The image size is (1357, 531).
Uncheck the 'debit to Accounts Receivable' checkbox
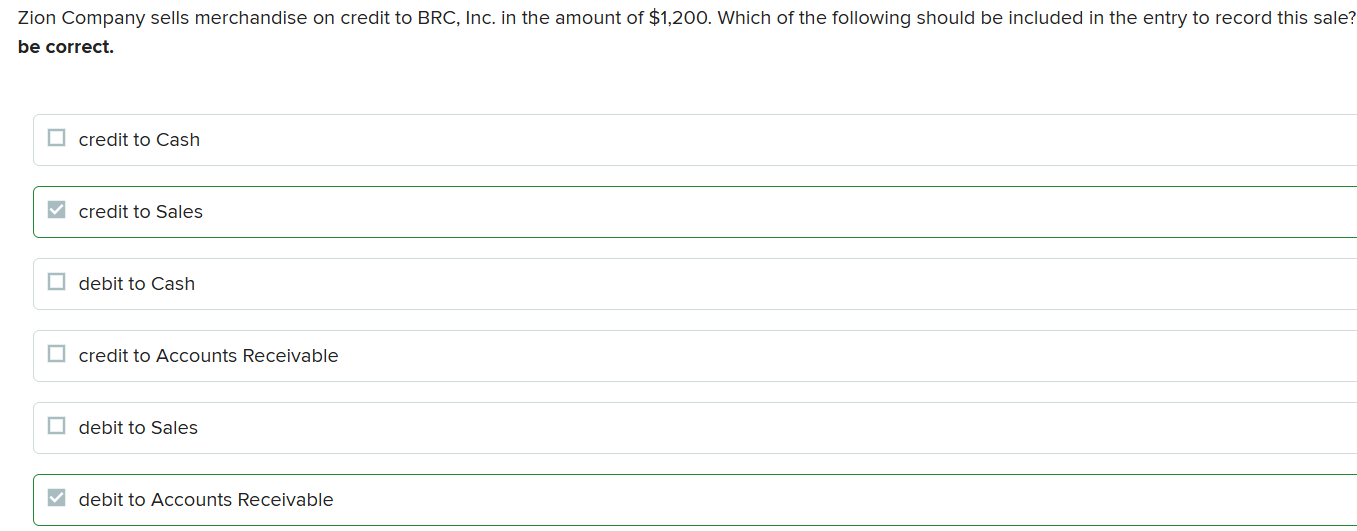57,499
